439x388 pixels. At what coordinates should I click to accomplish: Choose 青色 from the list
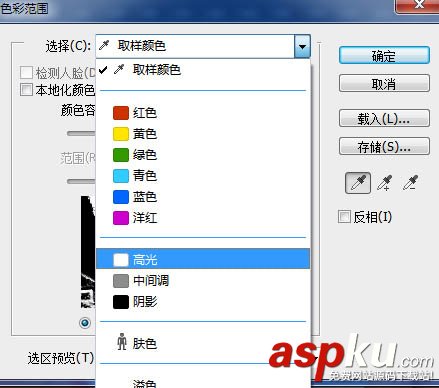point(203,176)
